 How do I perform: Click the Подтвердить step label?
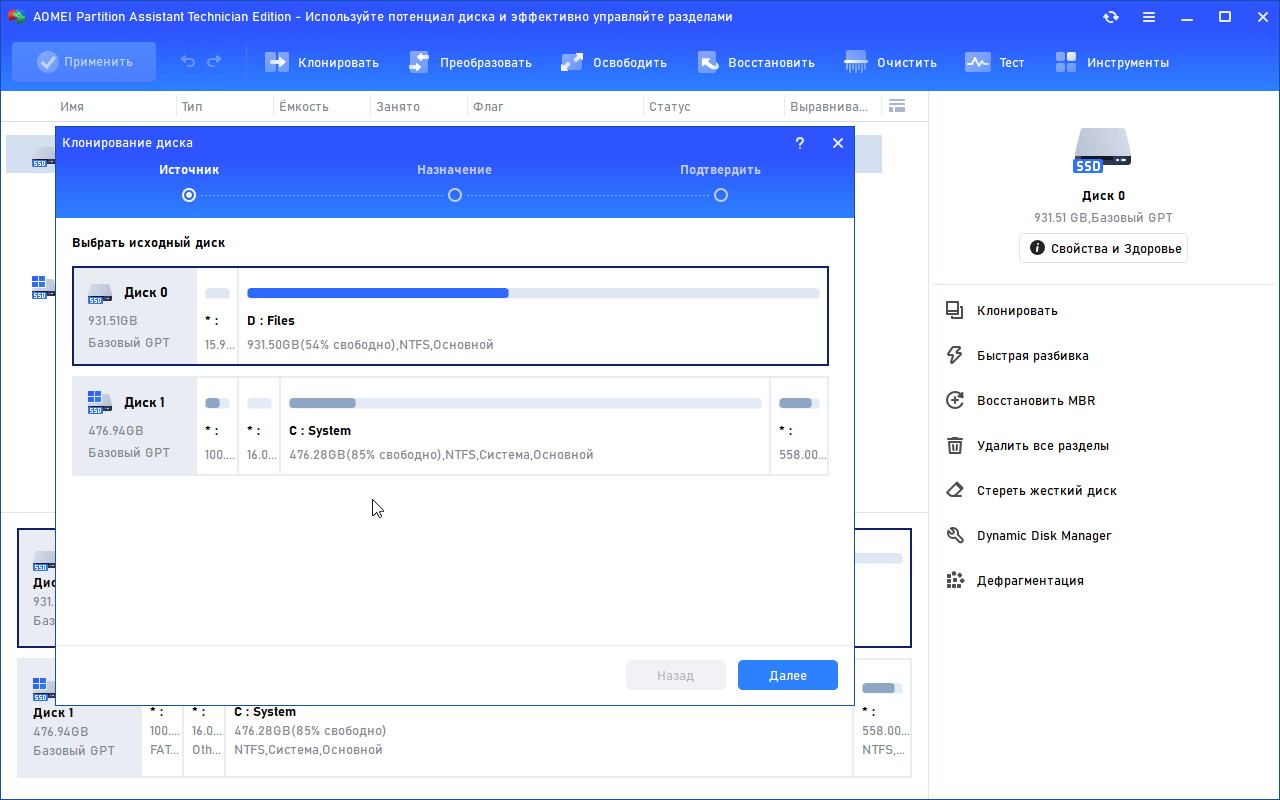coord(721,170)
